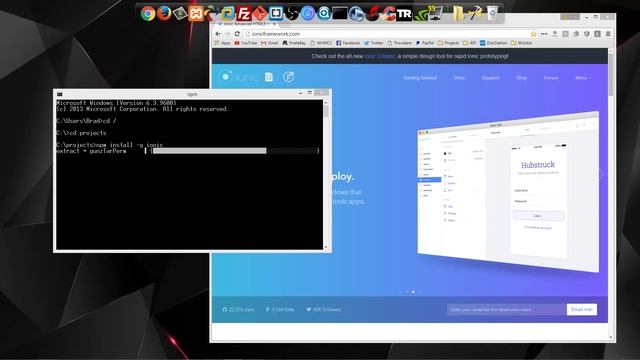Click the 'cd projects' command line

81,133
